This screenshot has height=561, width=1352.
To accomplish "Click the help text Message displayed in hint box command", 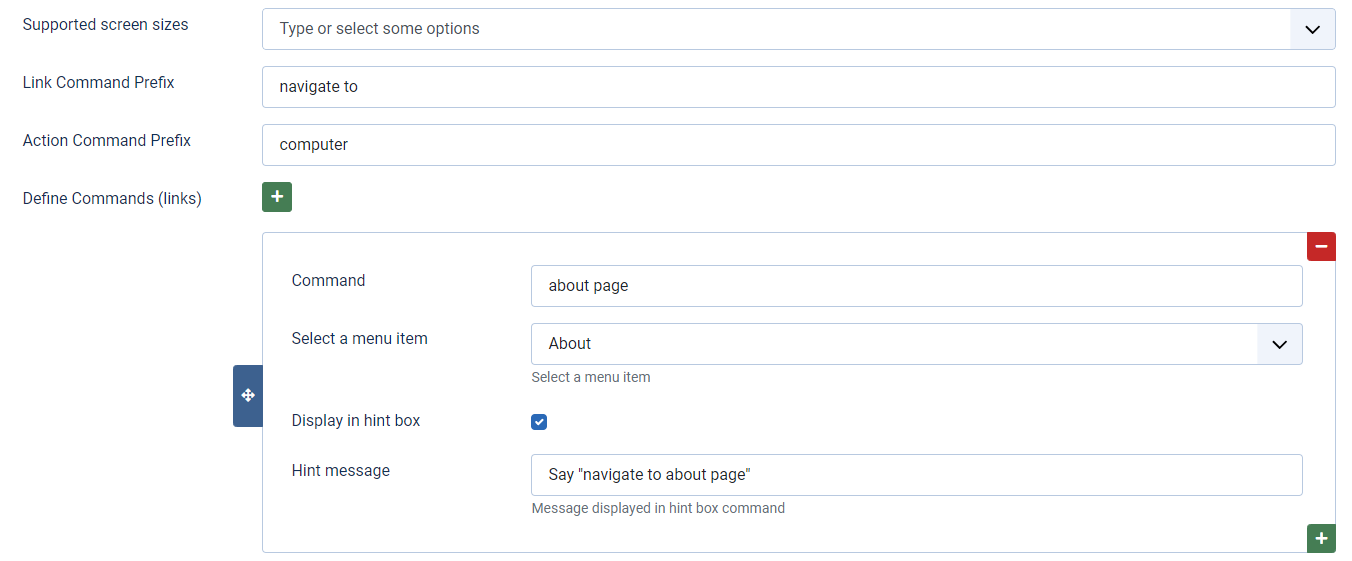I will (x=658, y=508).
